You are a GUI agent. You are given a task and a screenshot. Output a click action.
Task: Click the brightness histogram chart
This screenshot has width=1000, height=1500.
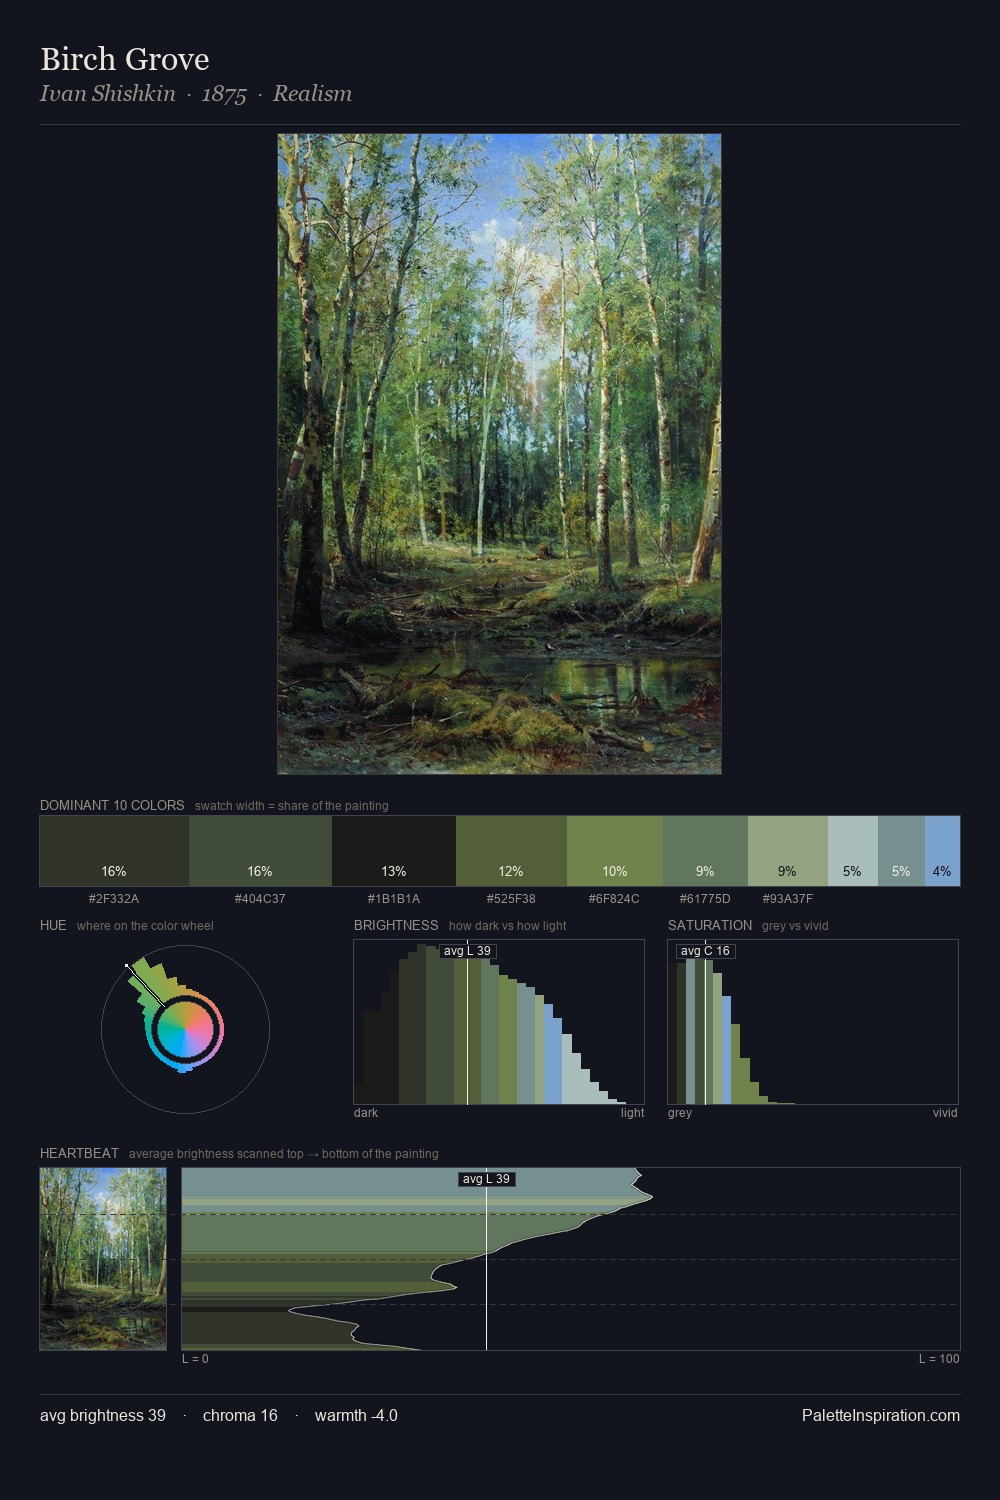pos(499,1022)
